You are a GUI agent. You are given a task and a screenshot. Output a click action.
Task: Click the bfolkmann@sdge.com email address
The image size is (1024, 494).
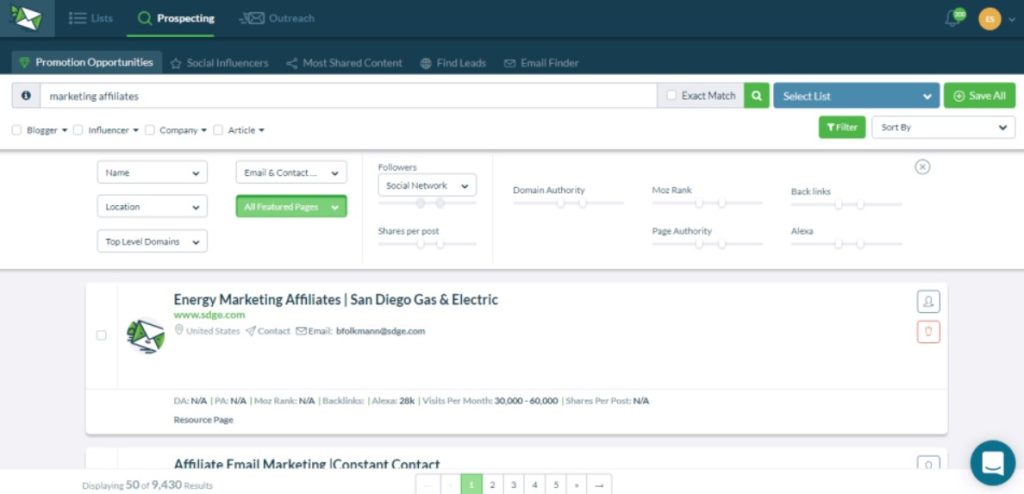click(381, 331)
